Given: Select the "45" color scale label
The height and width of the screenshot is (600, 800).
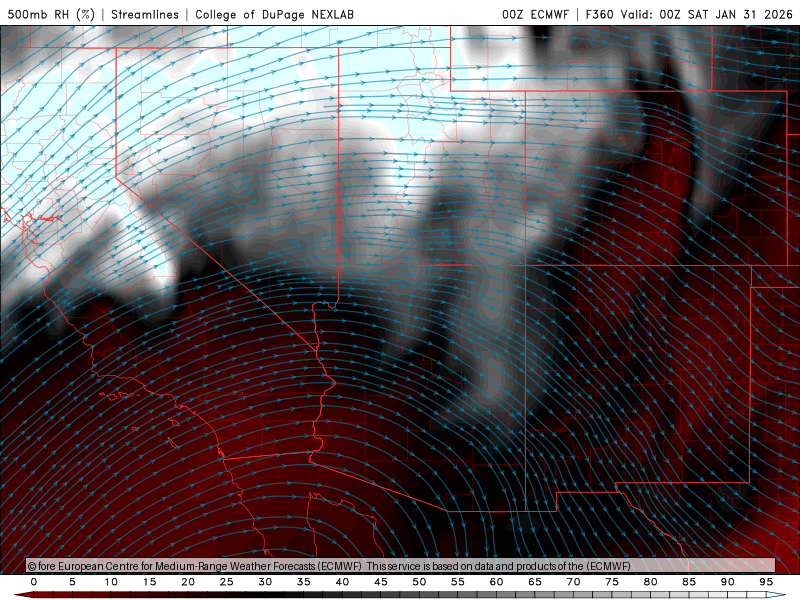Looking at the screenshot, I should (381, 582).
